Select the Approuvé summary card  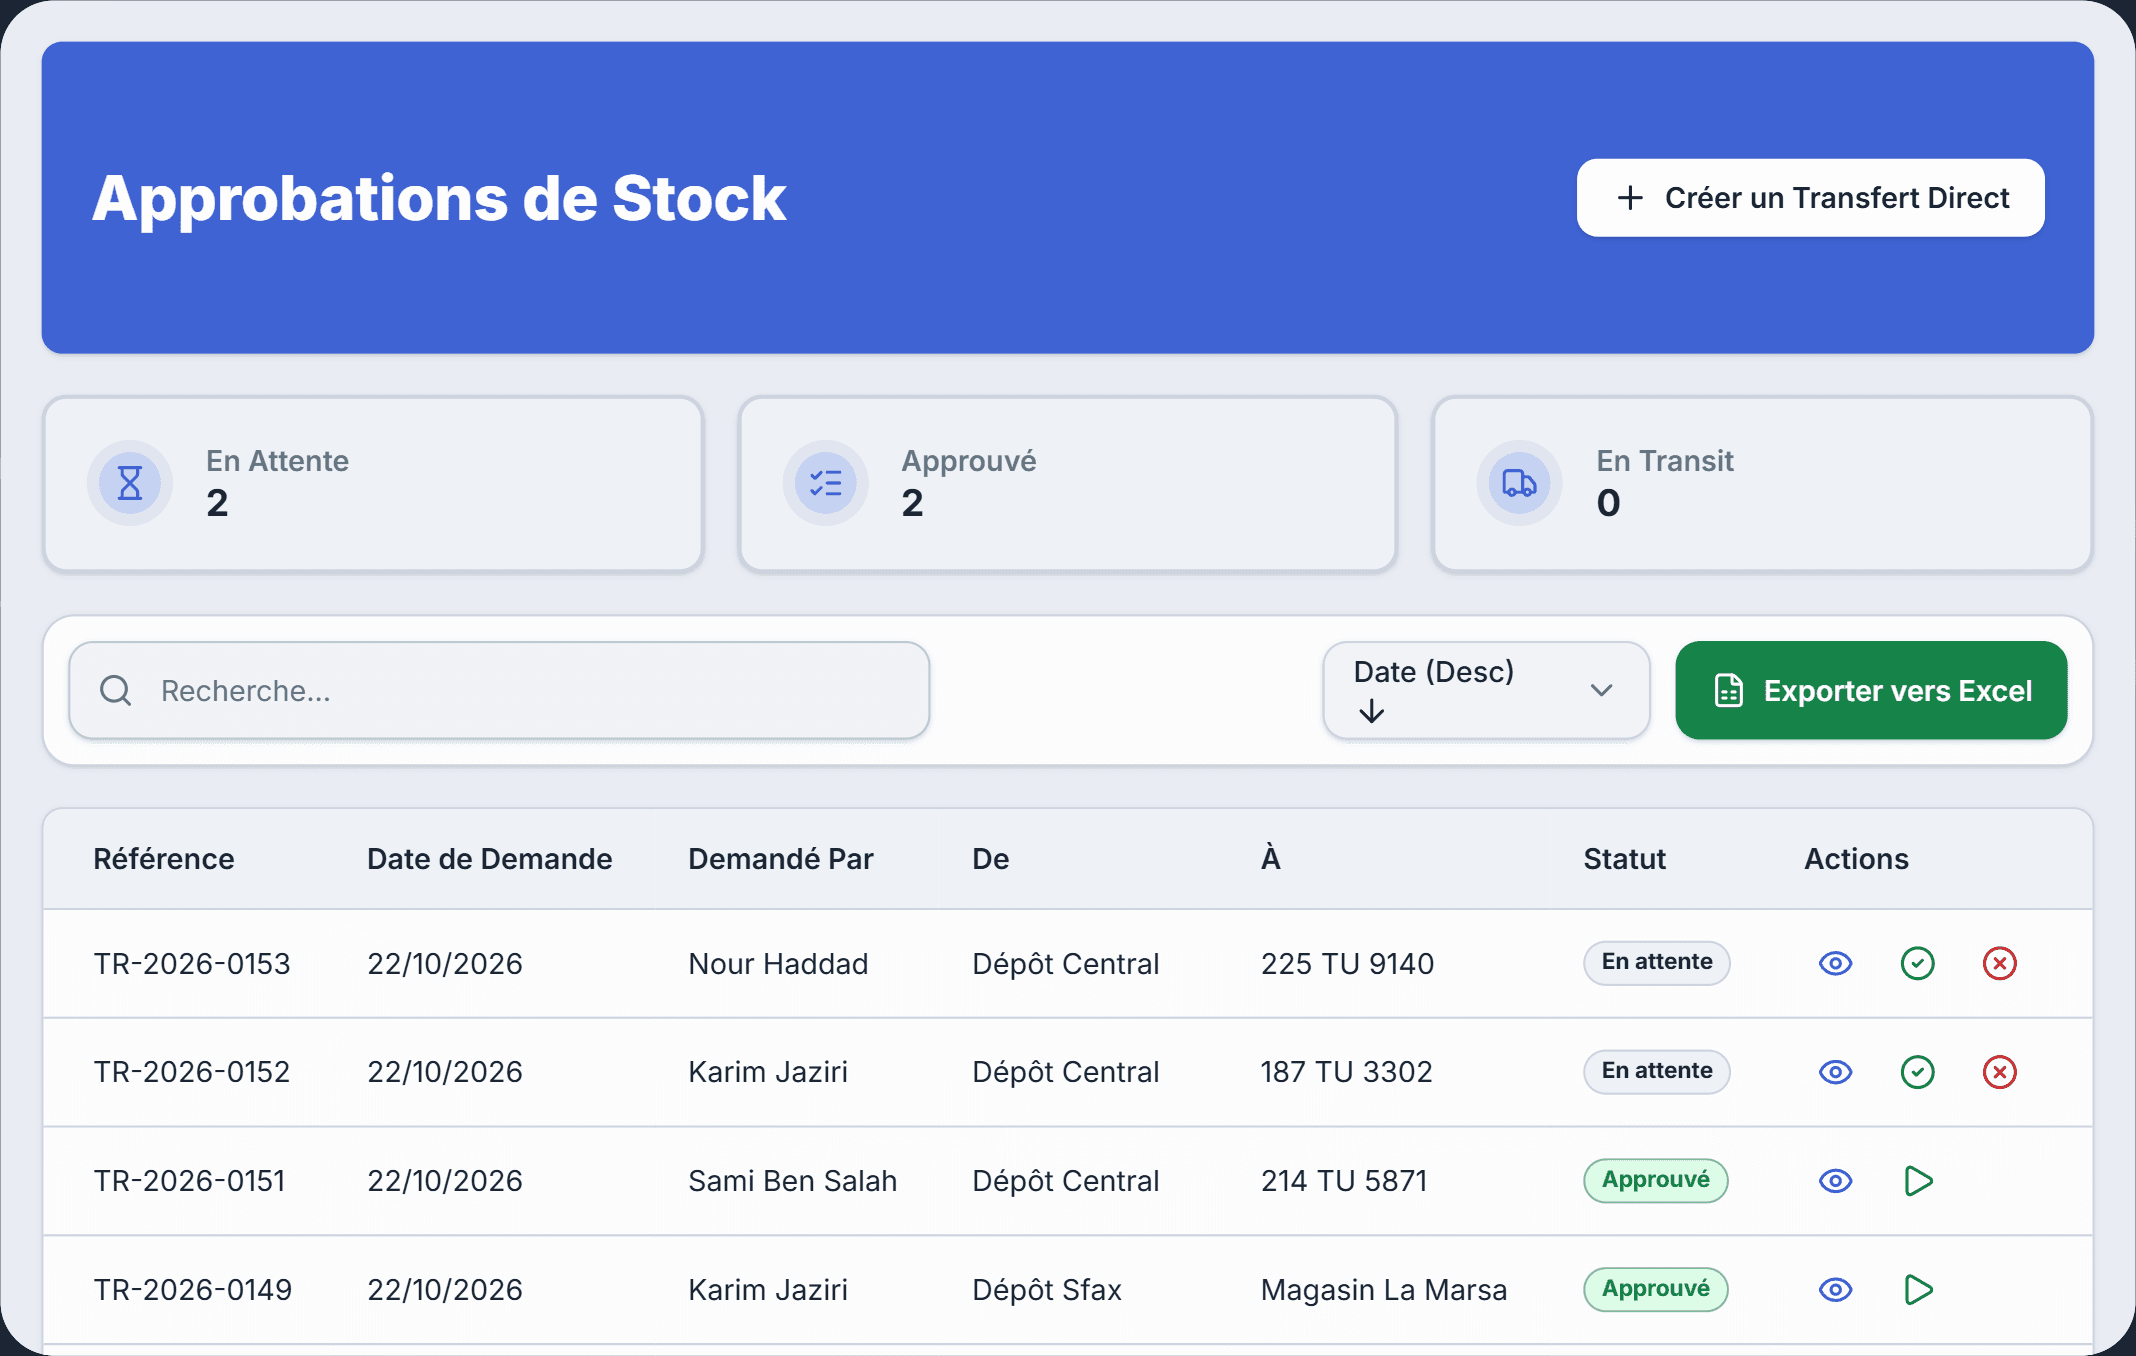[1067, 484]
